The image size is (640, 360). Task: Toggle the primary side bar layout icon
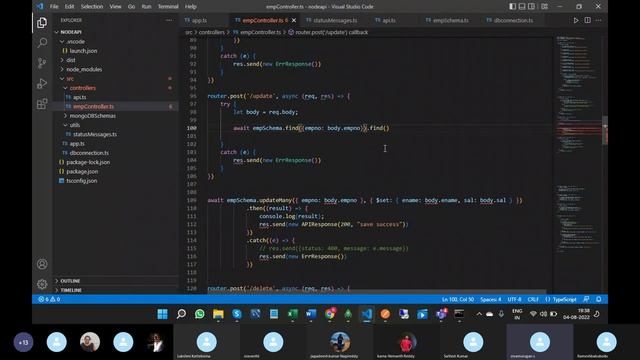click(512, 7)
